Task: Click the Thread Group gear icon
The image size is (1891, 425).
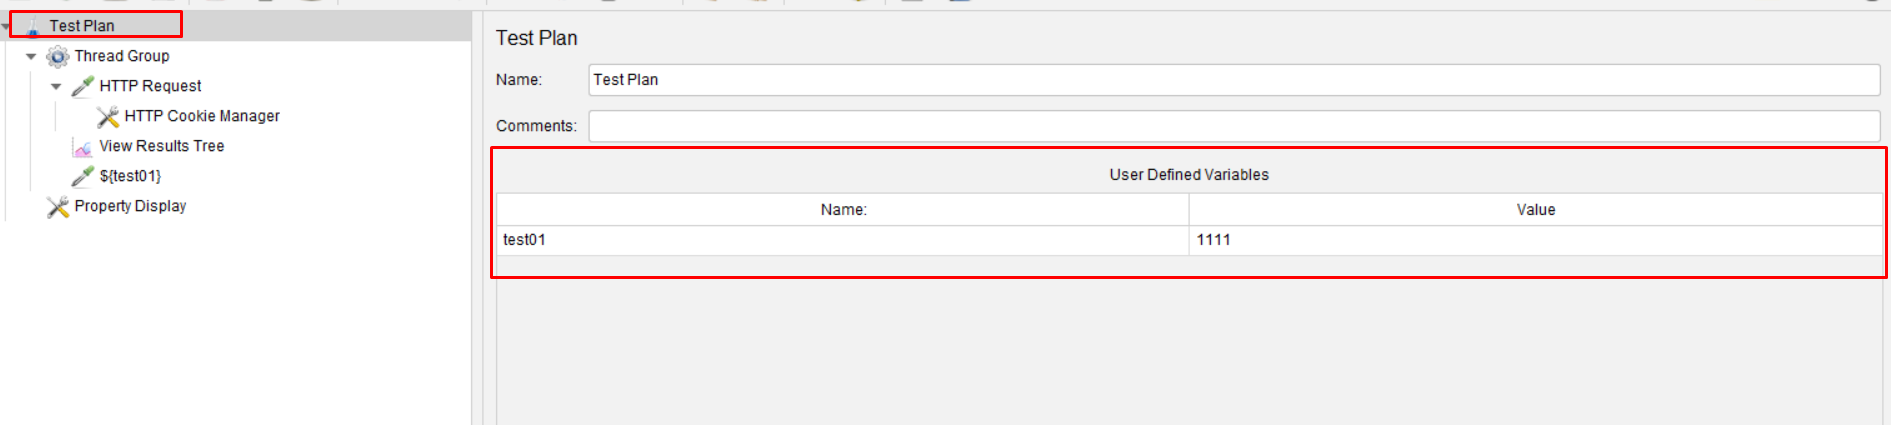Action: (x=58, y=56)
